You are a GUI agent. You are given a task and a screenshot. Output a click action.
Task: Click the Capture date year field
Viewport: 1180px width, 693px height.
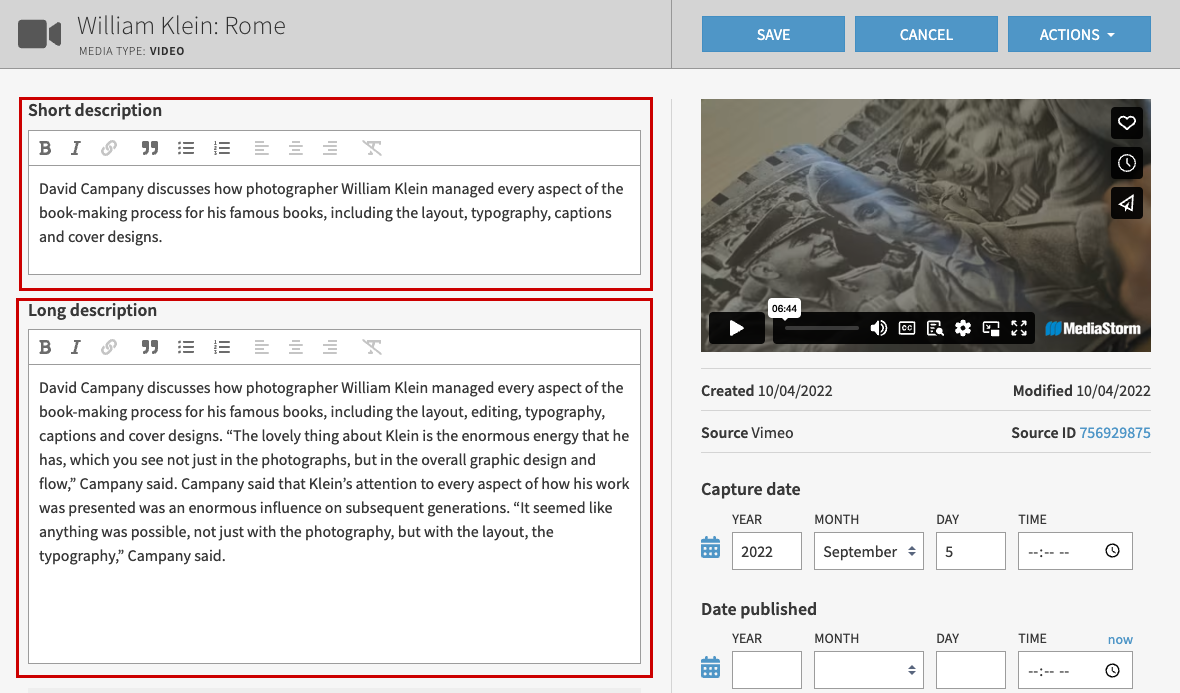click(x=766, y=551)
